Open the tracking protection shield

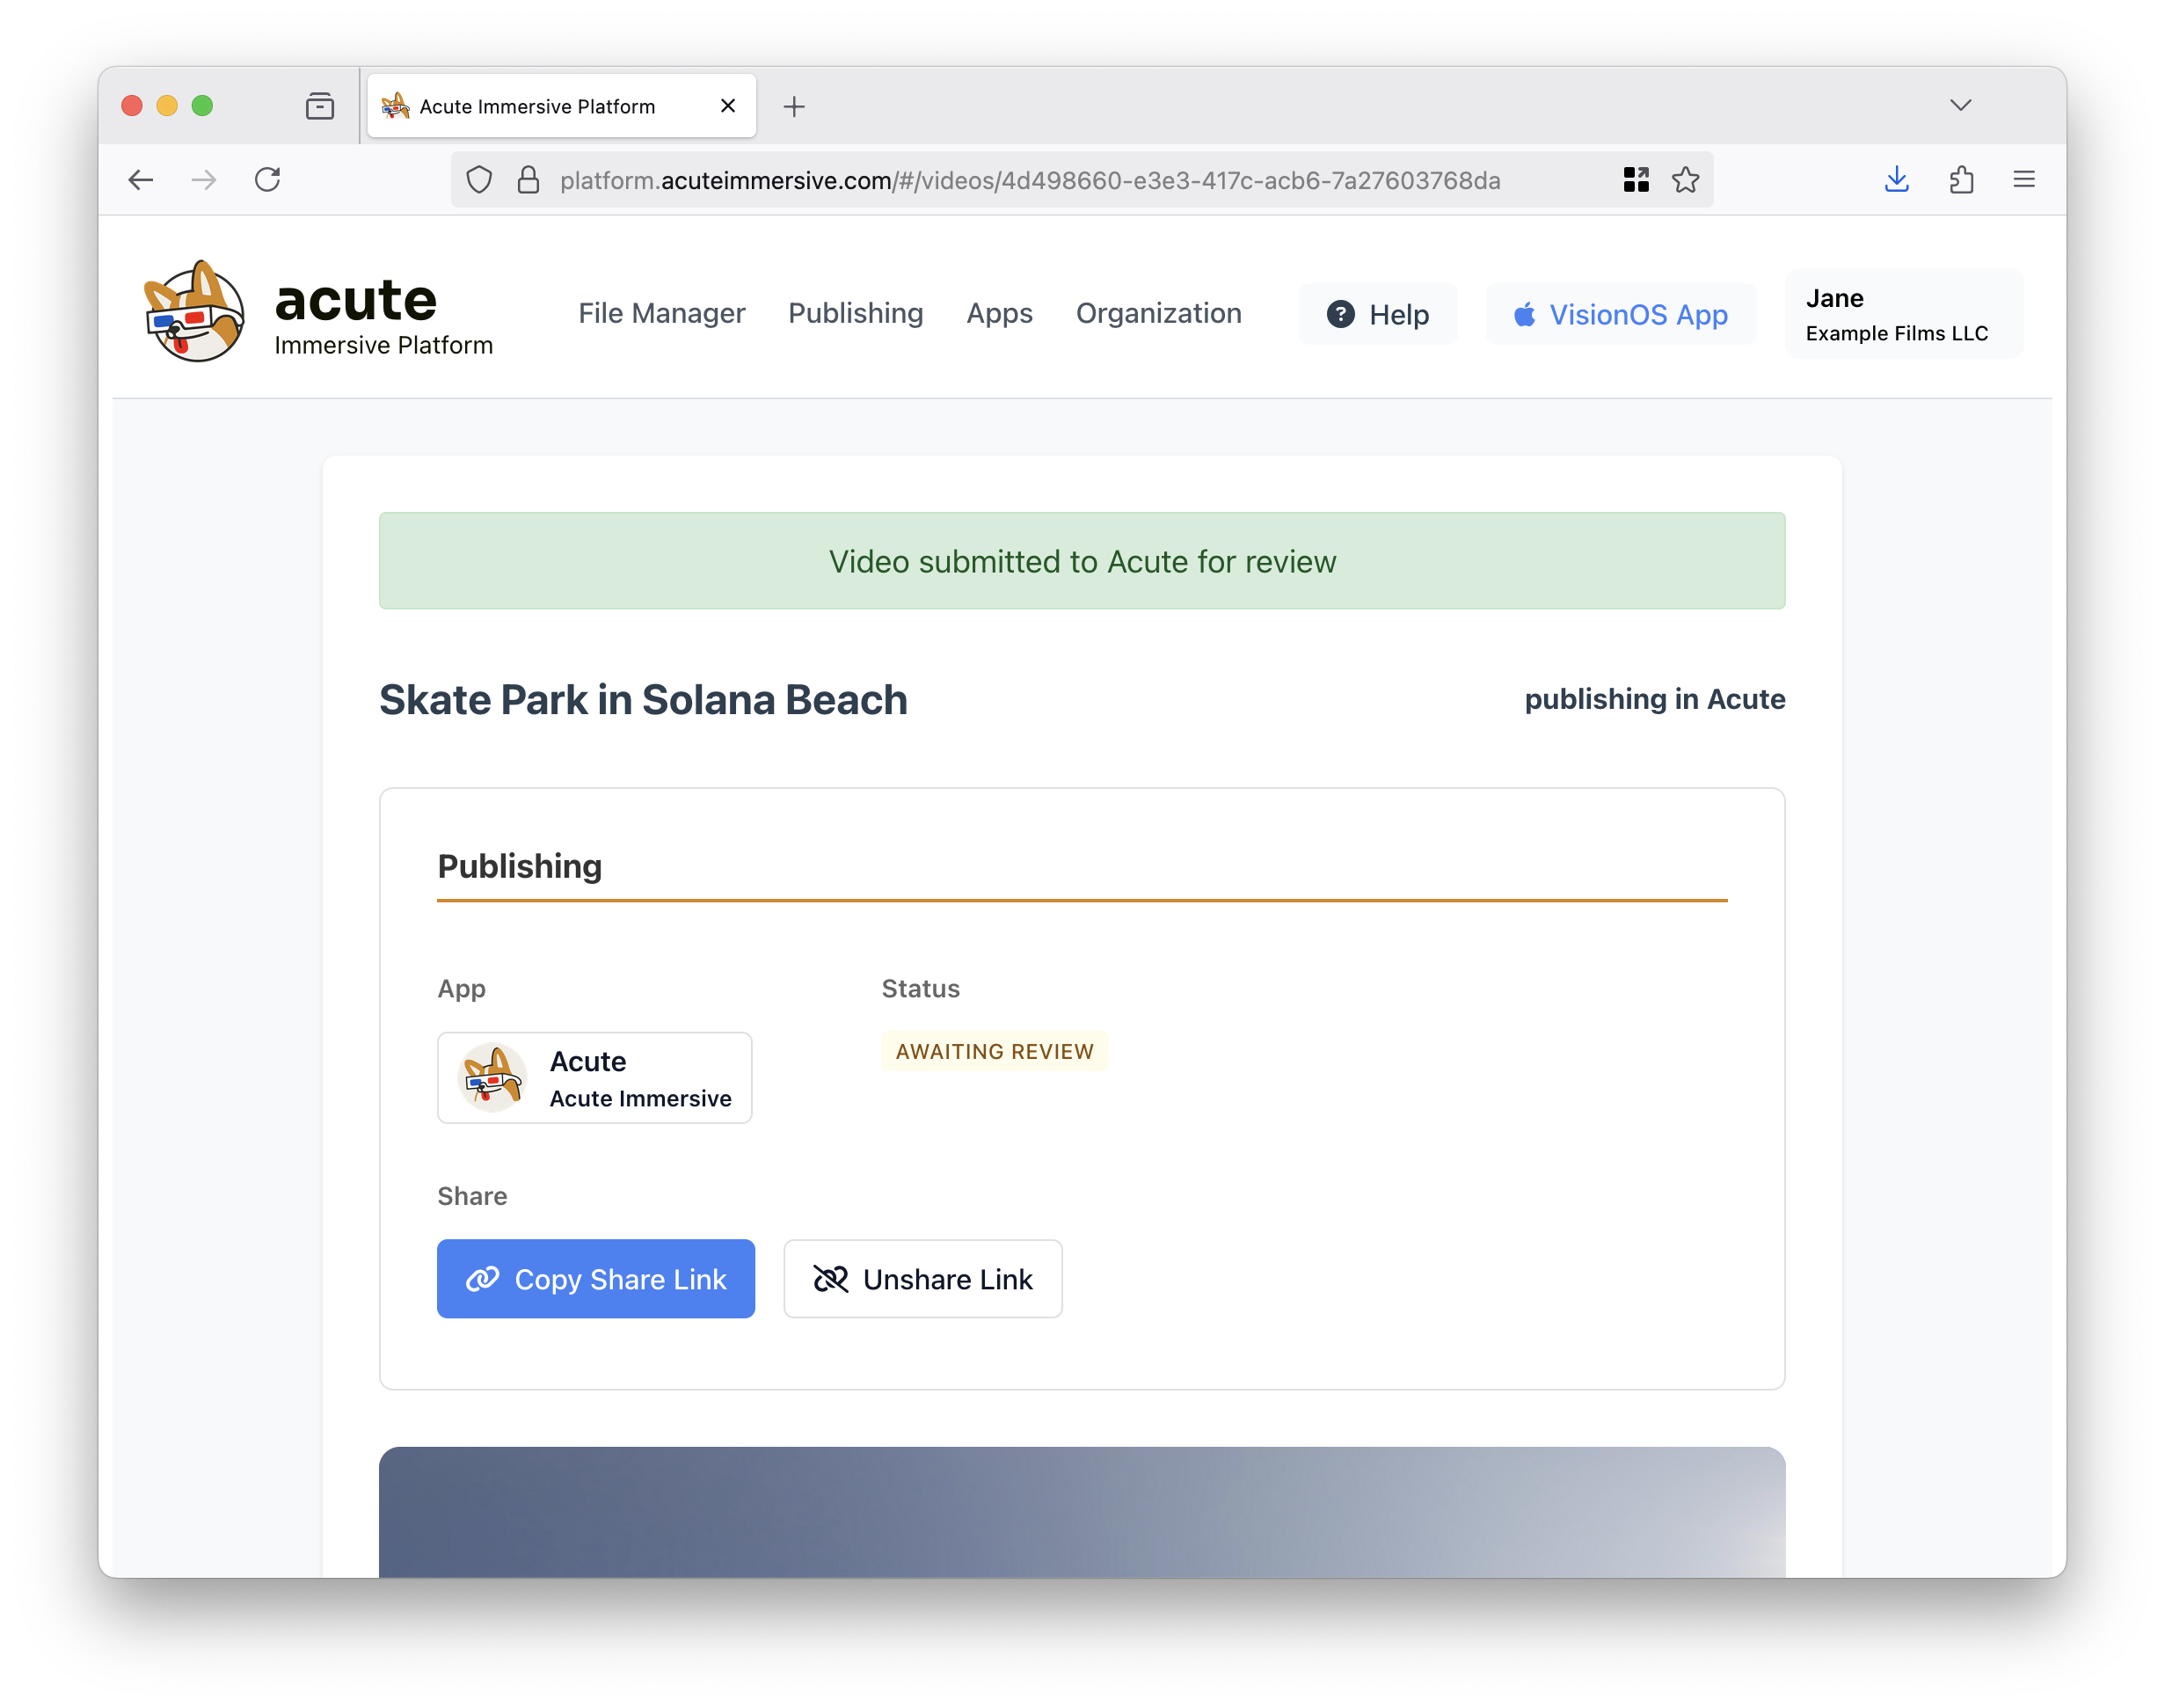pos(479,180)
